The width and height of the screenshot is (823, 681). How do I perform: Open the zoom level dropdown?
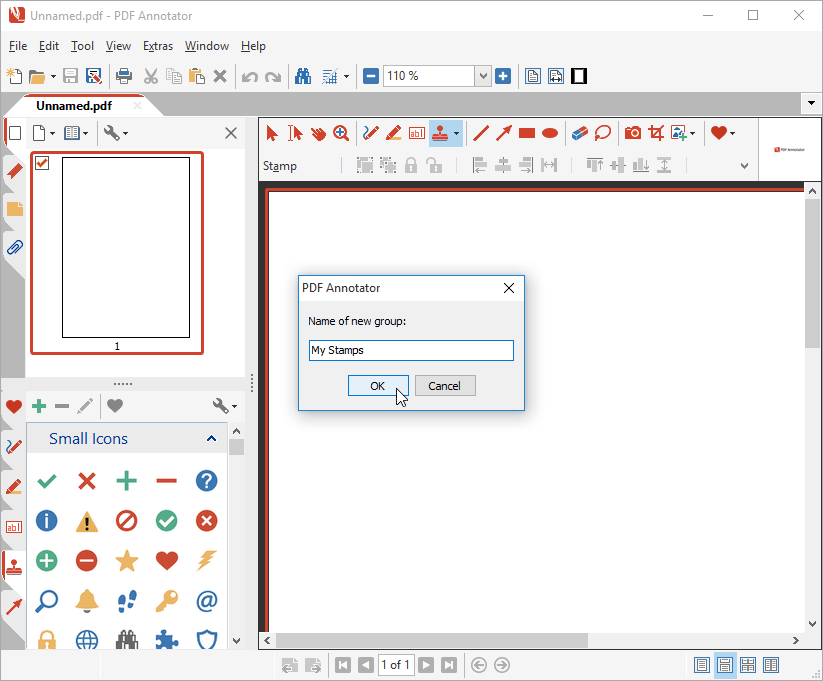[x=483, y=76]
